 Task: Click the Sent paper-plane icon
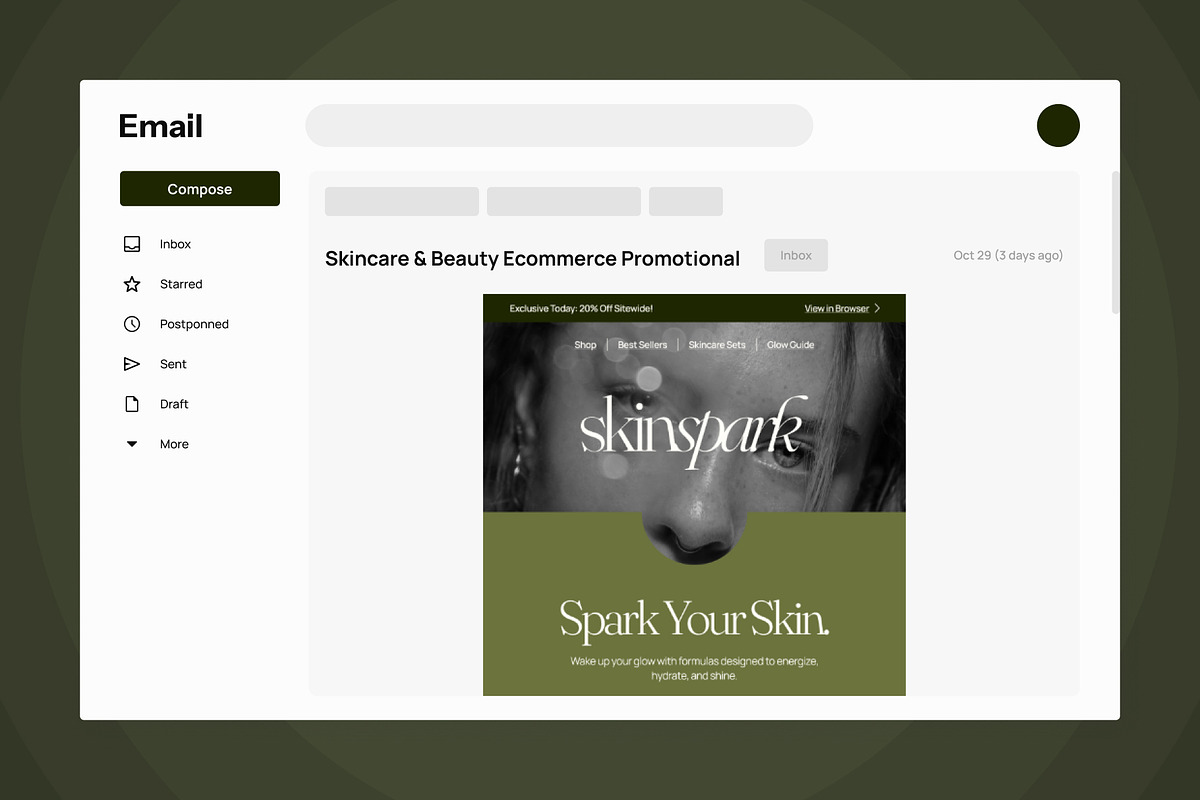tap(132, 364)
